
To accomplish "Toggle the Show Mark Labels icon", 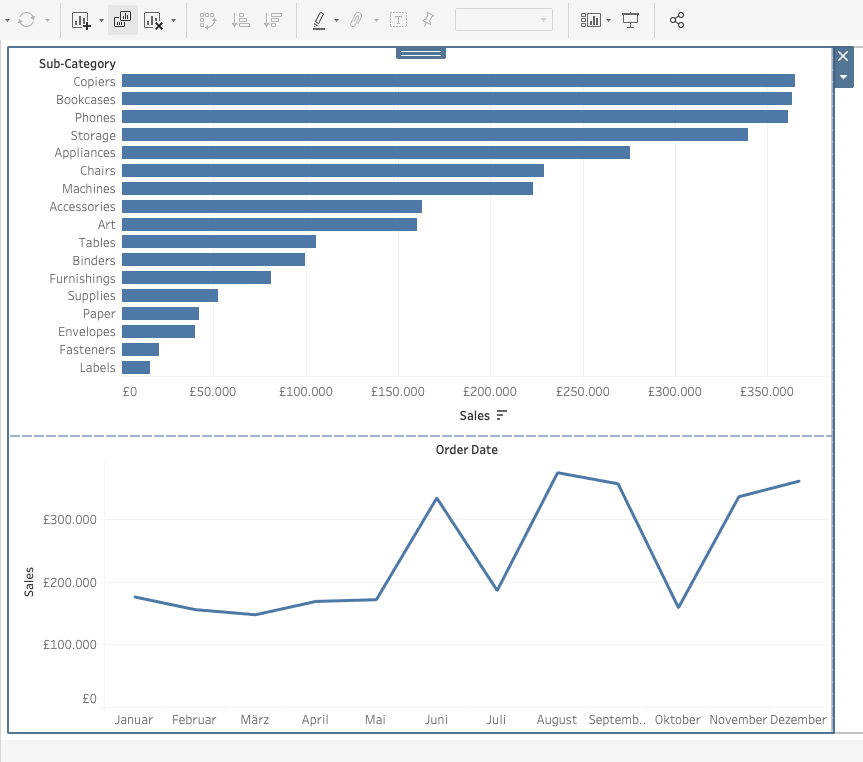I will [398, 20].
